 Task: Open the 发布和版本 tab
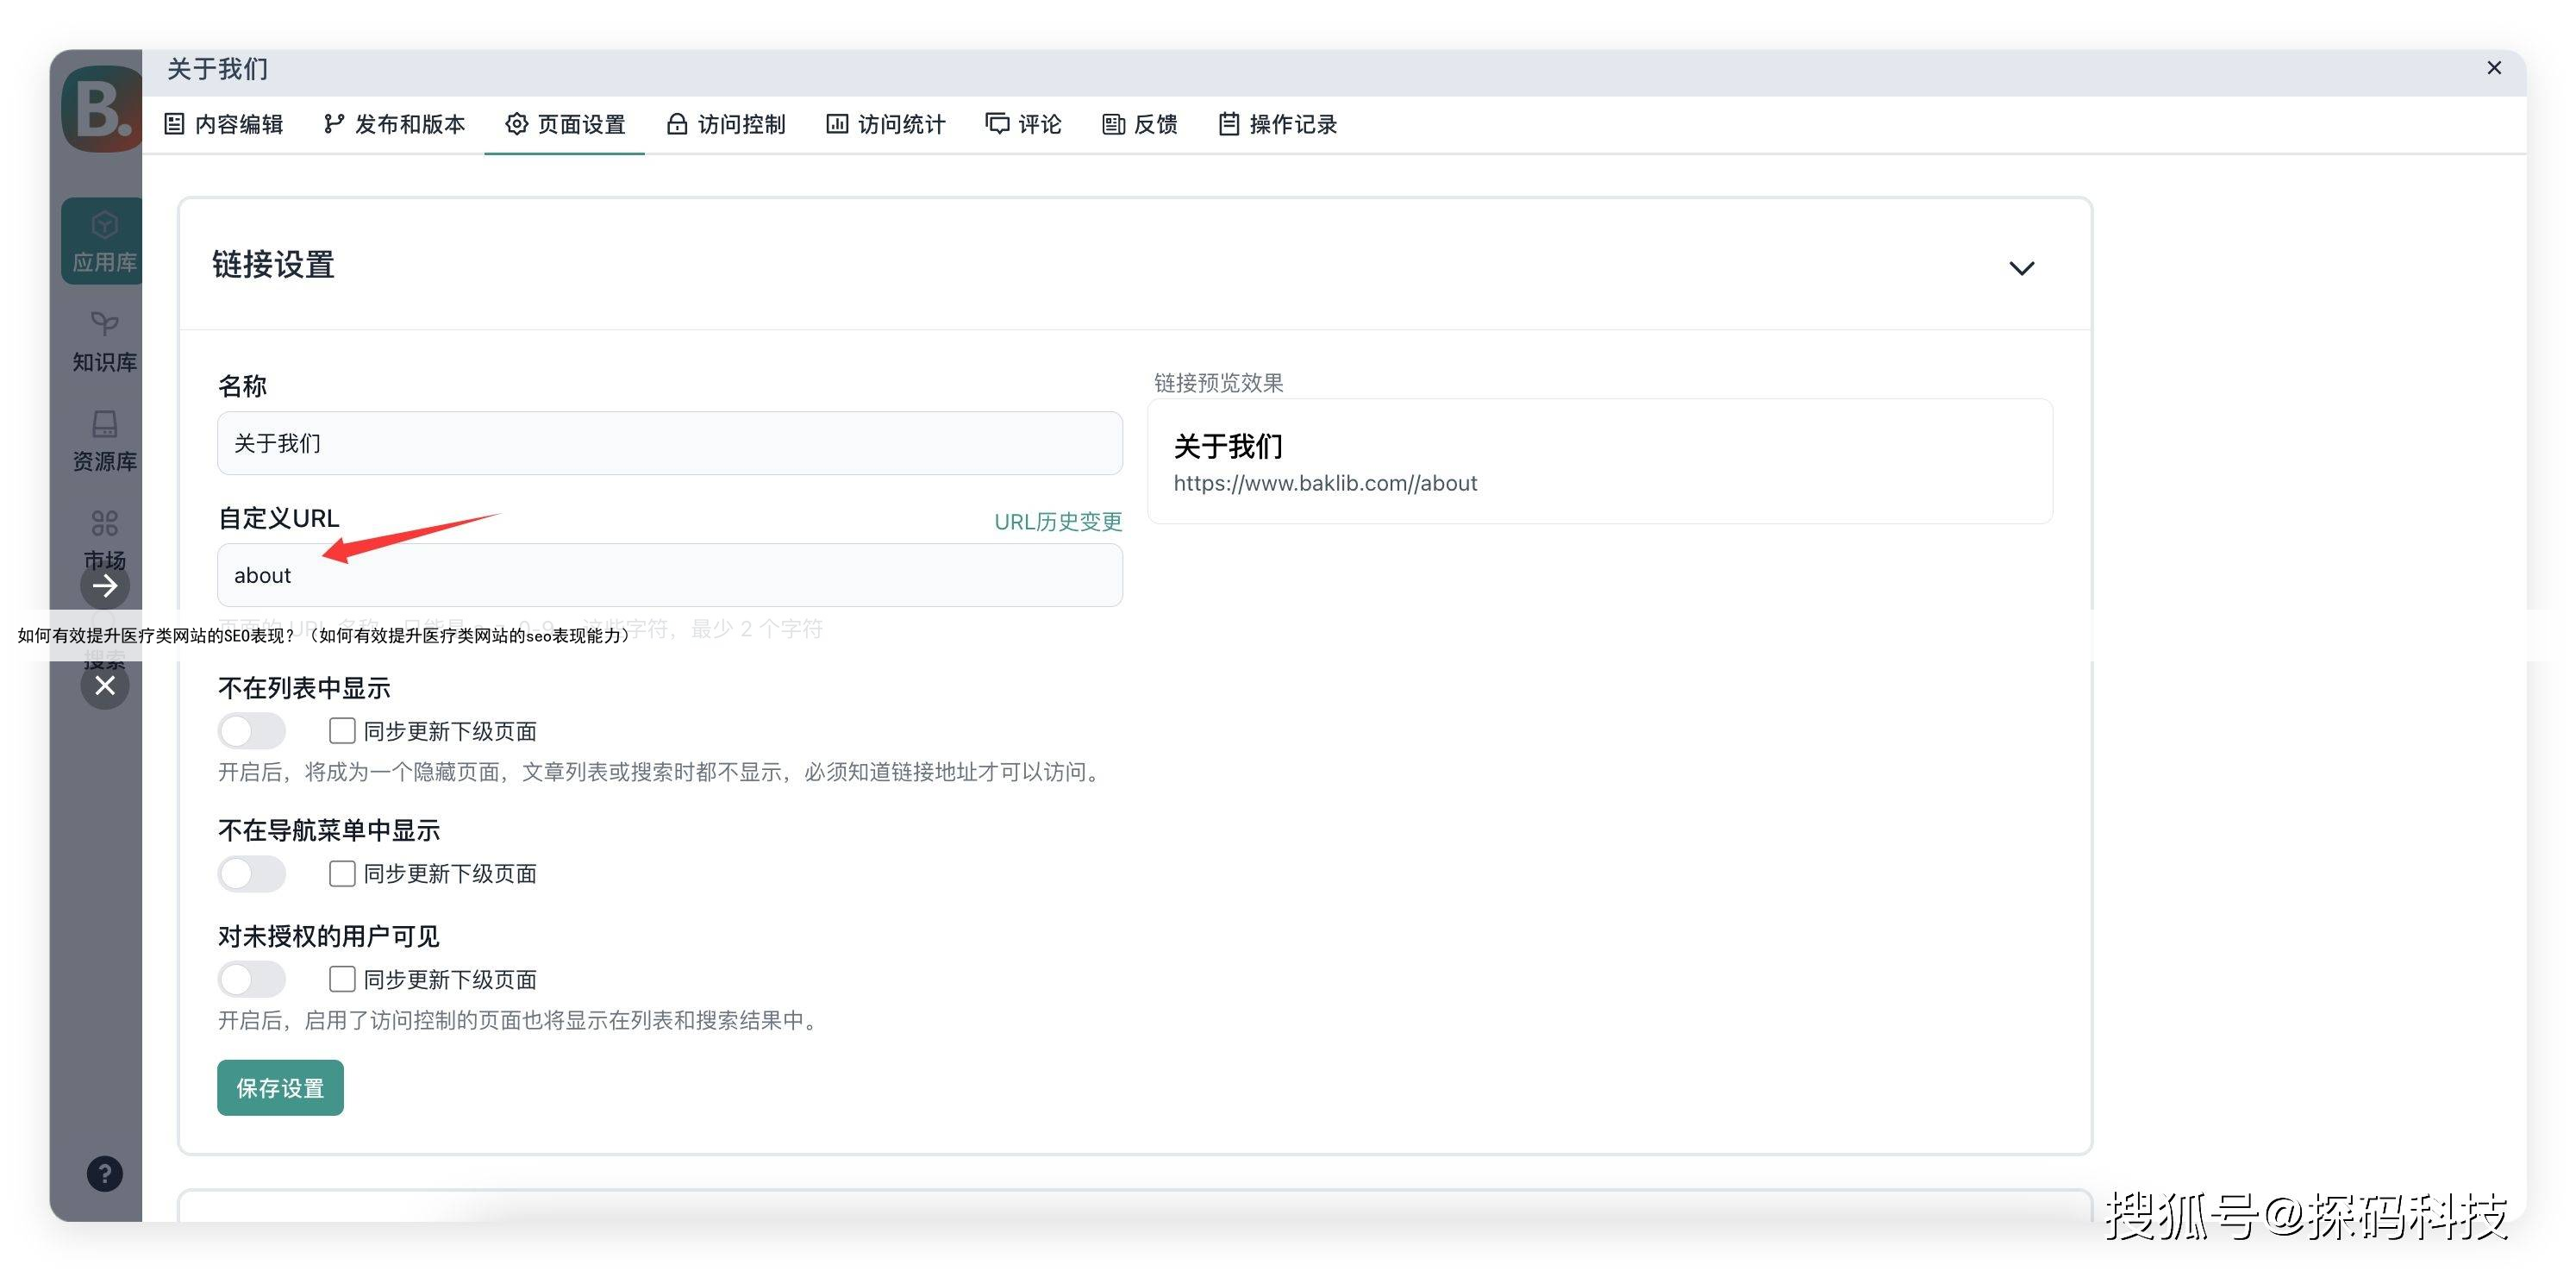395,124
